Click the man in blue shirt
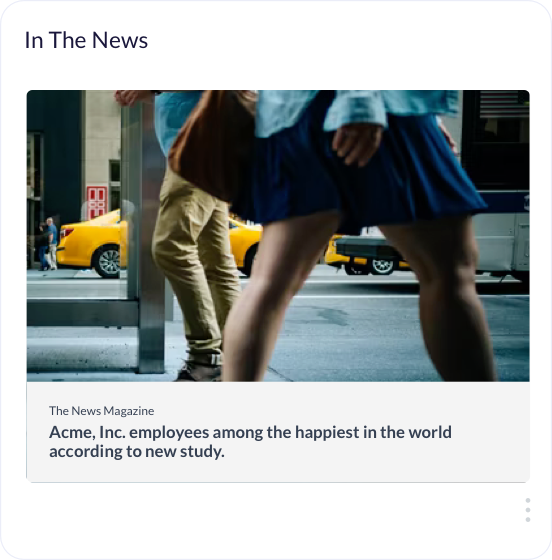 tap(52, 243)
